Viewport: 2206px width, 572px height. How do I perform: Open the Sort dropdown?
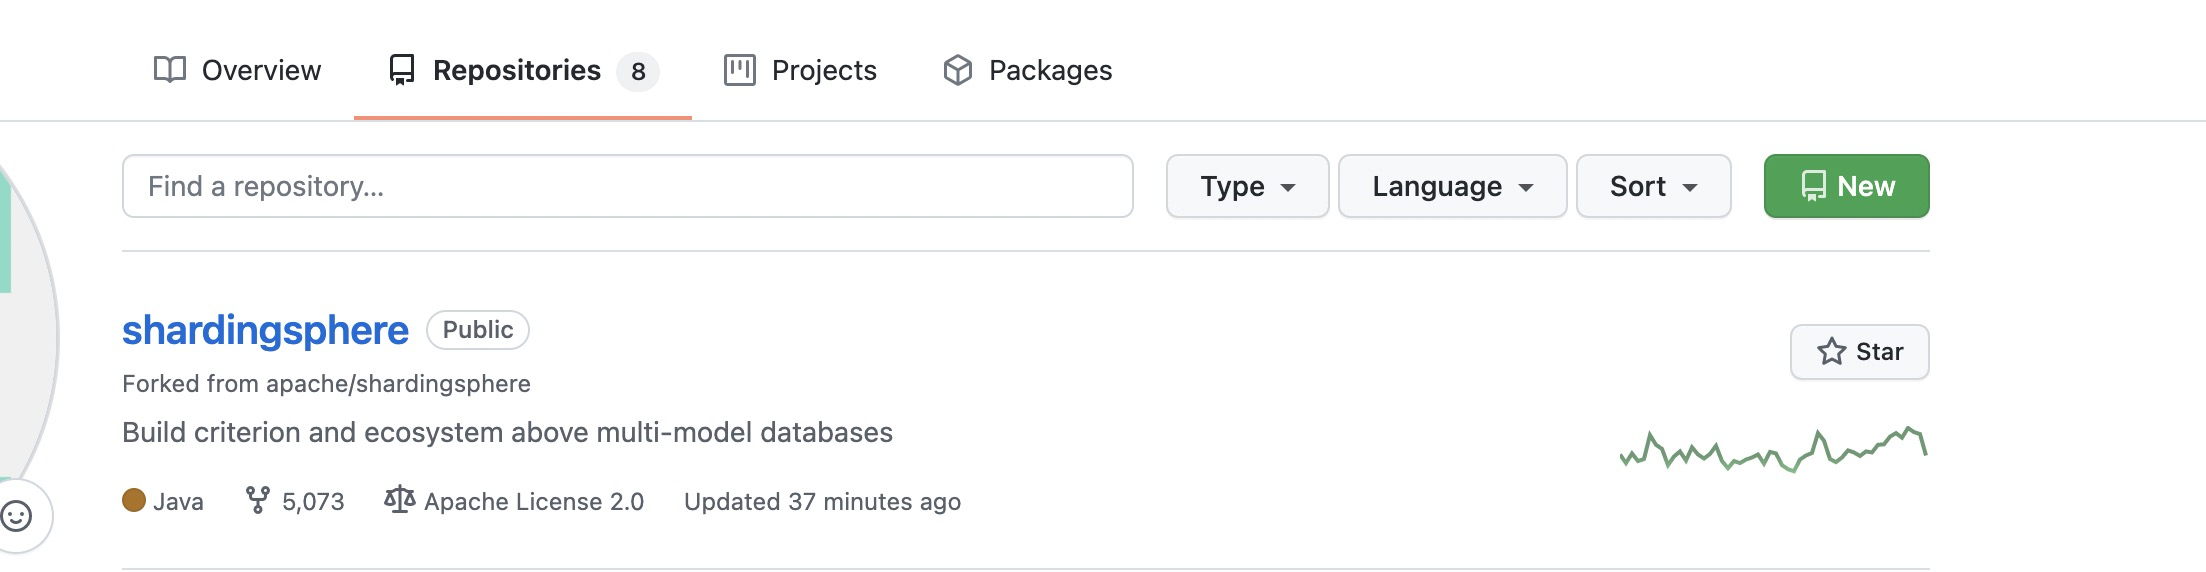(x=1653, y=186)
